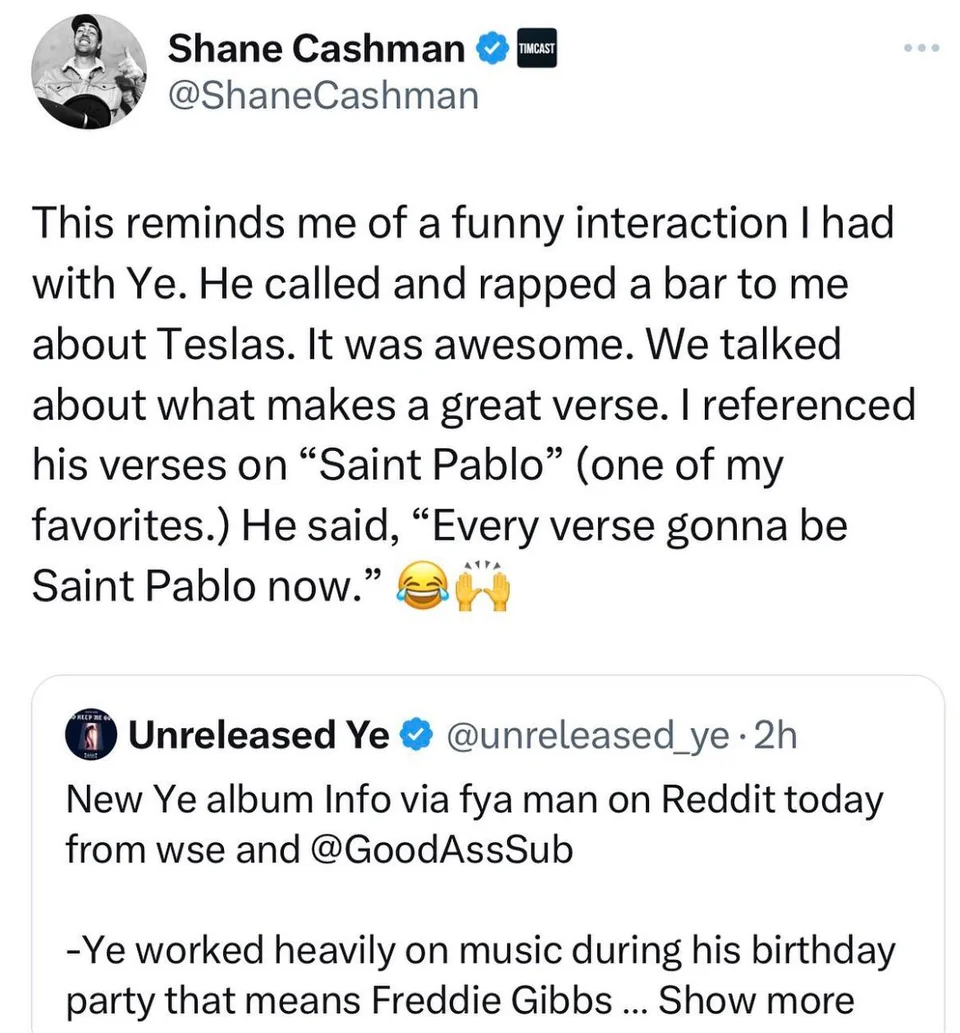The width and height of the screenshot is (960, 1033).
Task: Click the "Ye worked heavily on music" text
Action: click(480, 950)
